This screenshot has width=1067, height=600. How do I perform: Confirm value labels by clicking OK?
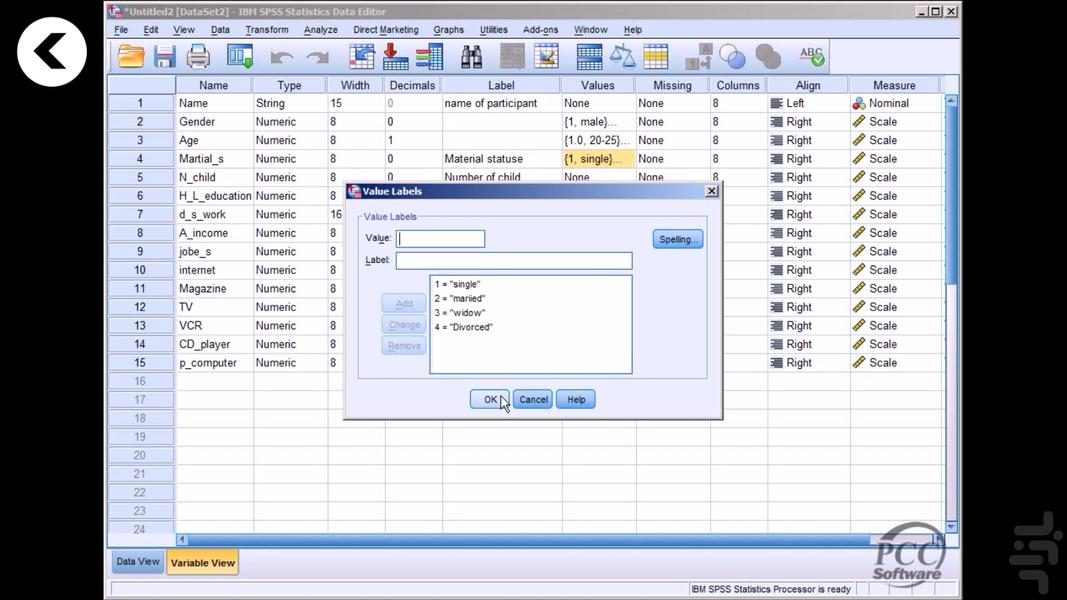489,398
